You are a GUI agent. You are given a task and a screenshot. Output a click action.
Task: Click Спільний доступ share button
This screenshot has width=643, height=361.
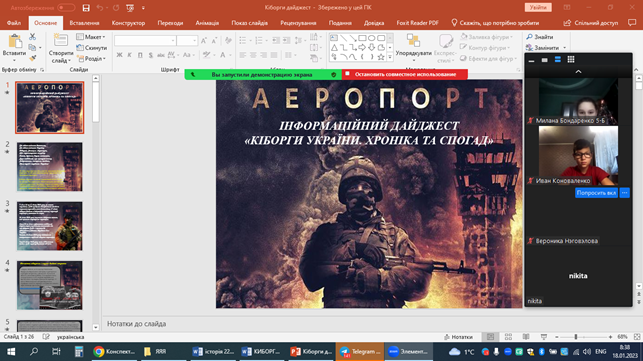591,23
